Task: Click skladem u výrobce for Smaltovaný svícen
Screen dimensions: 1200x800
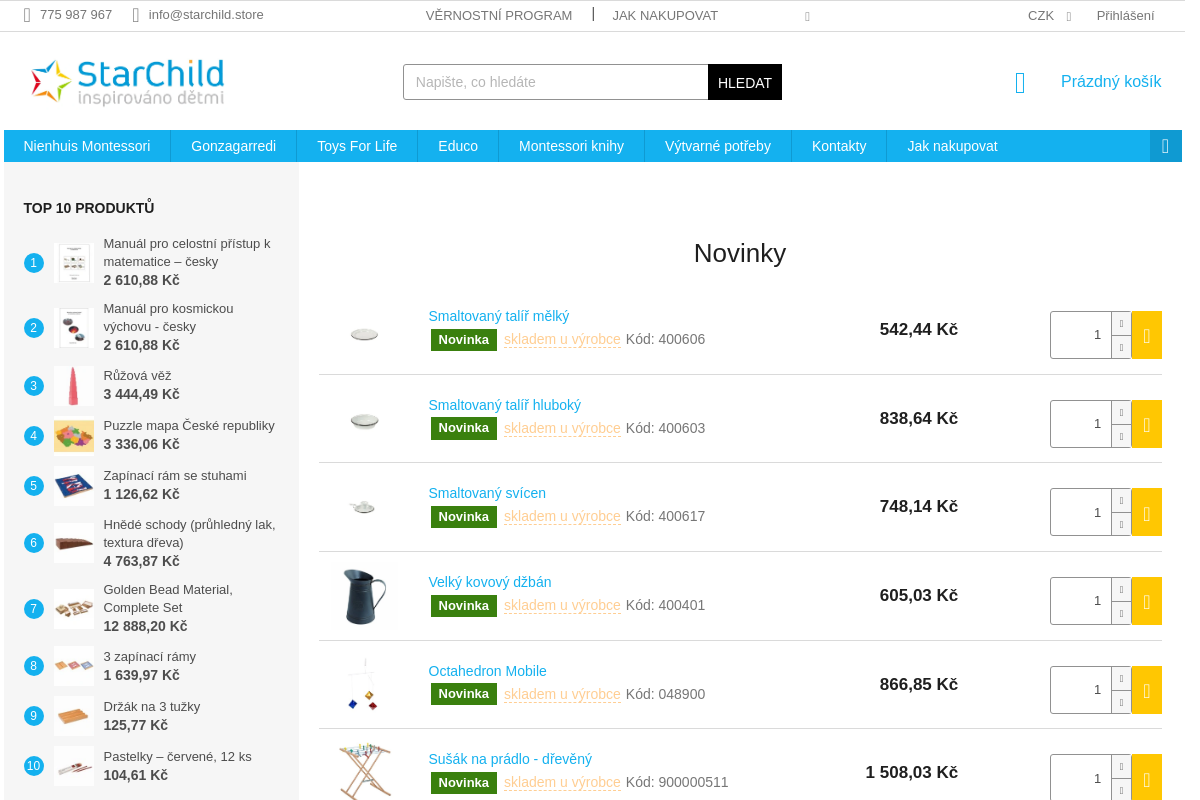Action: (562, 517)
